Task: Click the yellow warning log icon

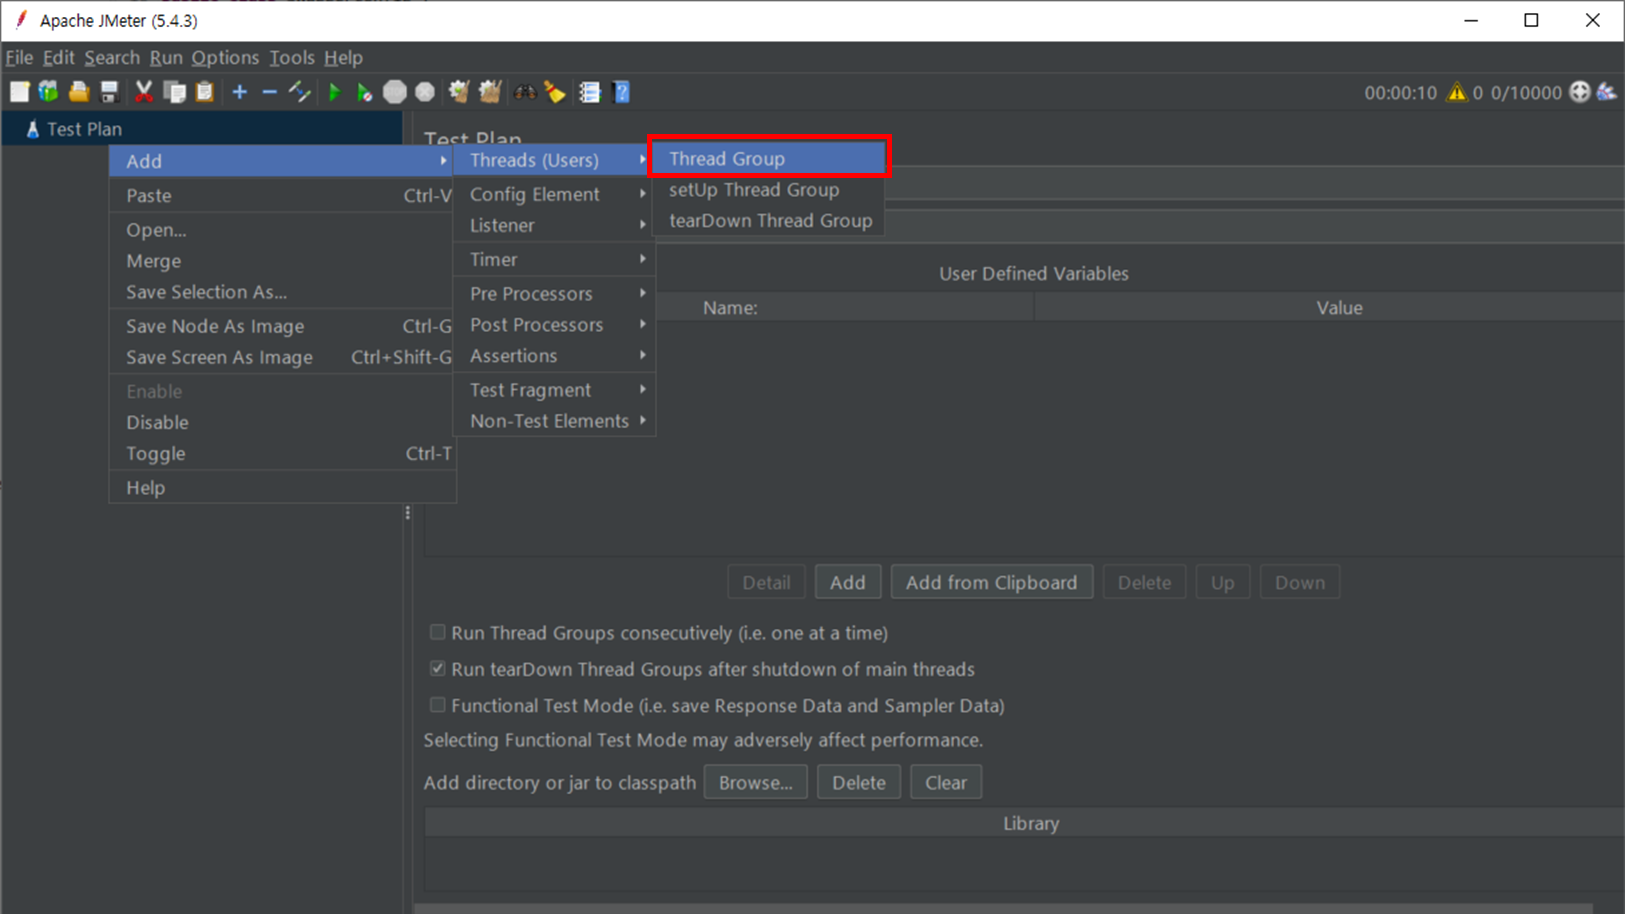Action: [x=1456, y=92]
